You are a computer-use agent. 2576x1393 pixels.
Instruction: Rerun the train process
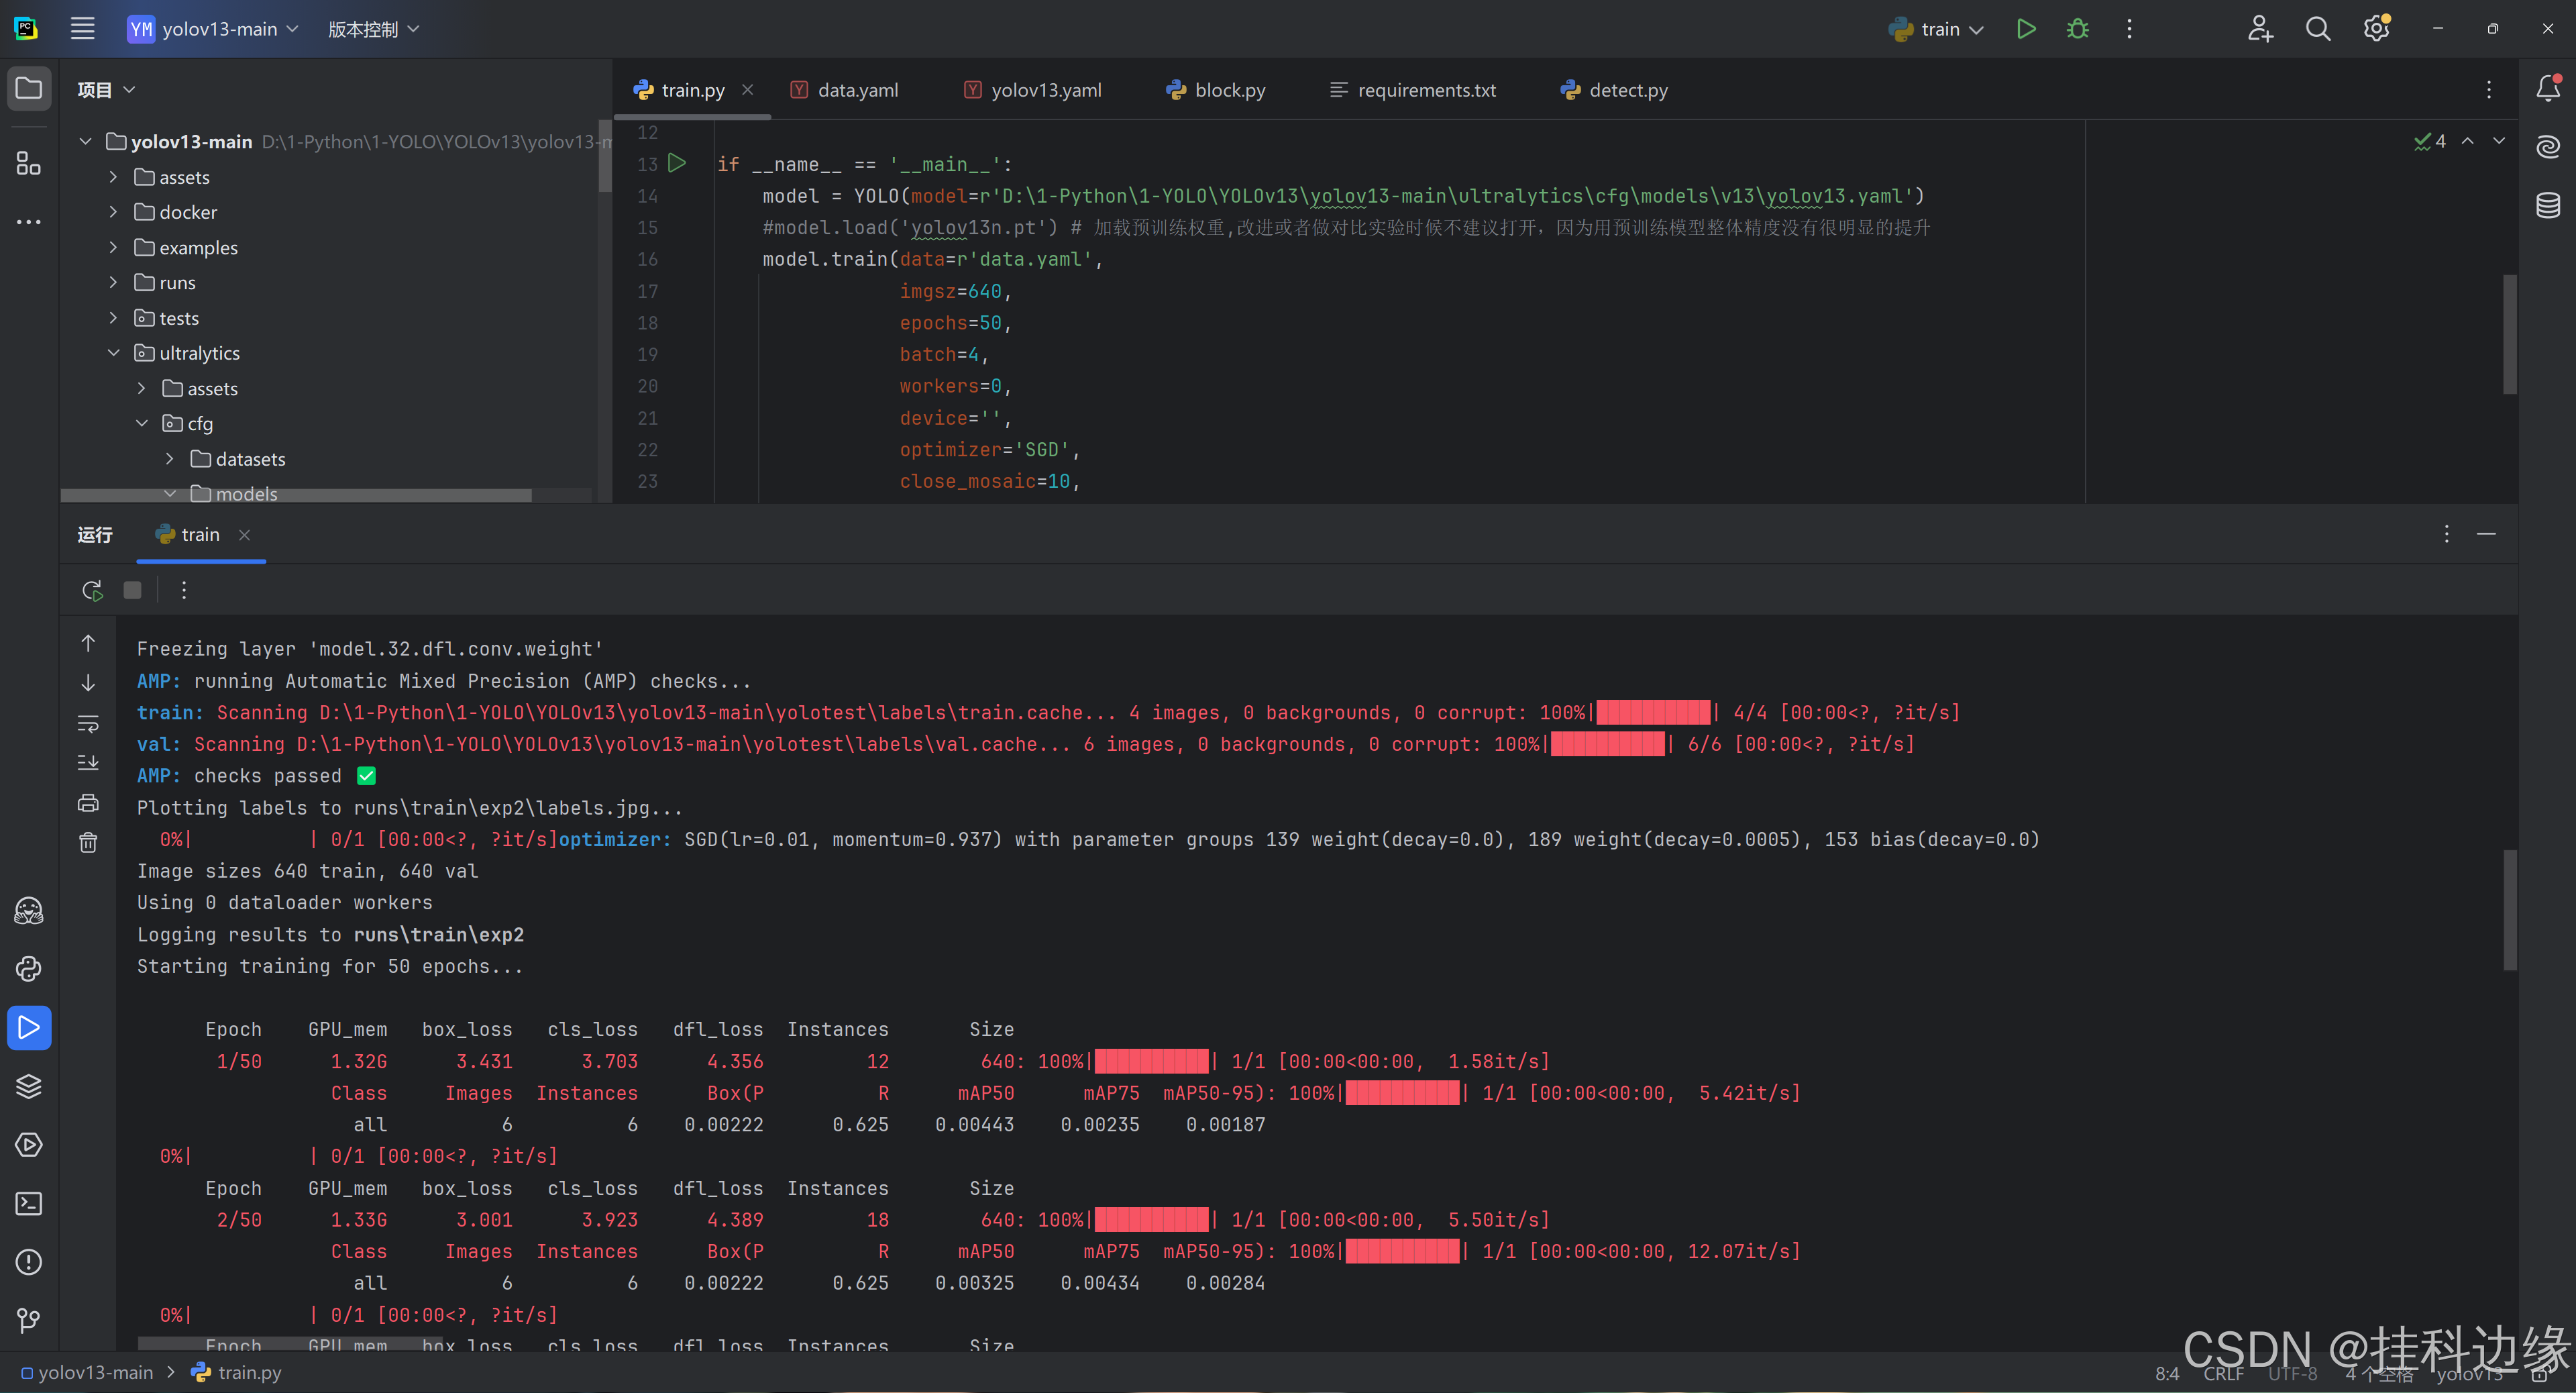92,590
